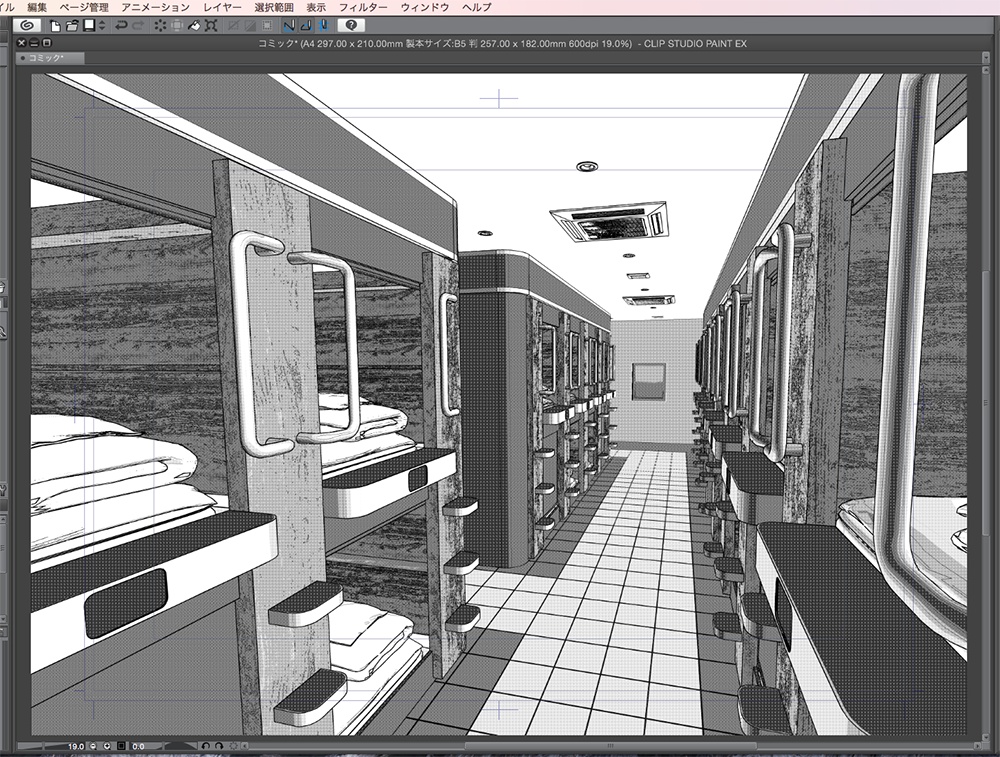Click the scale/rotate transform icon
This screenshot has width=1000, height=757.
click(211, 26)
